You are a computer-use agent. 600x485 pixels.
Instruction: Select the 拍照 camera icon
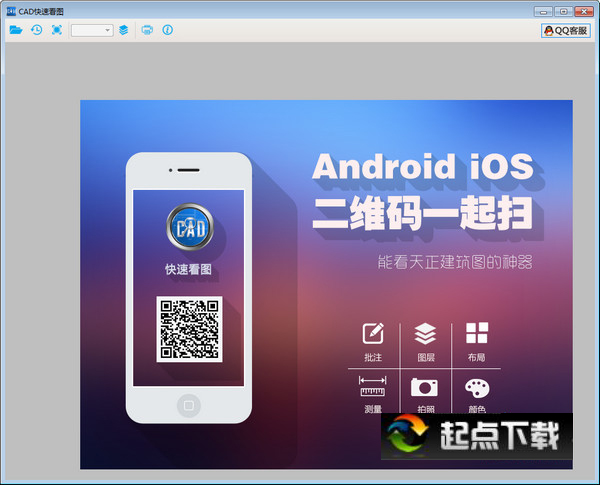pyautogui.click(x=424, y=387)
